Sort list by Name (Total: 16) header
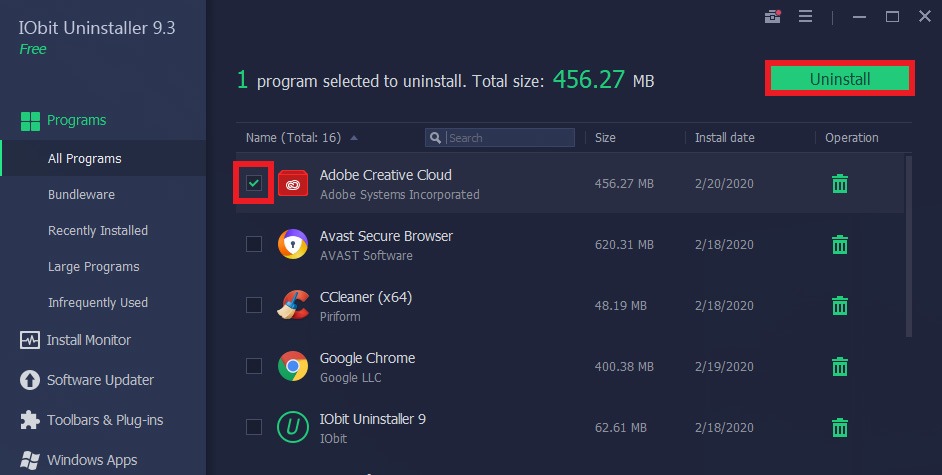942x475 pixels. tap(293, 138)
